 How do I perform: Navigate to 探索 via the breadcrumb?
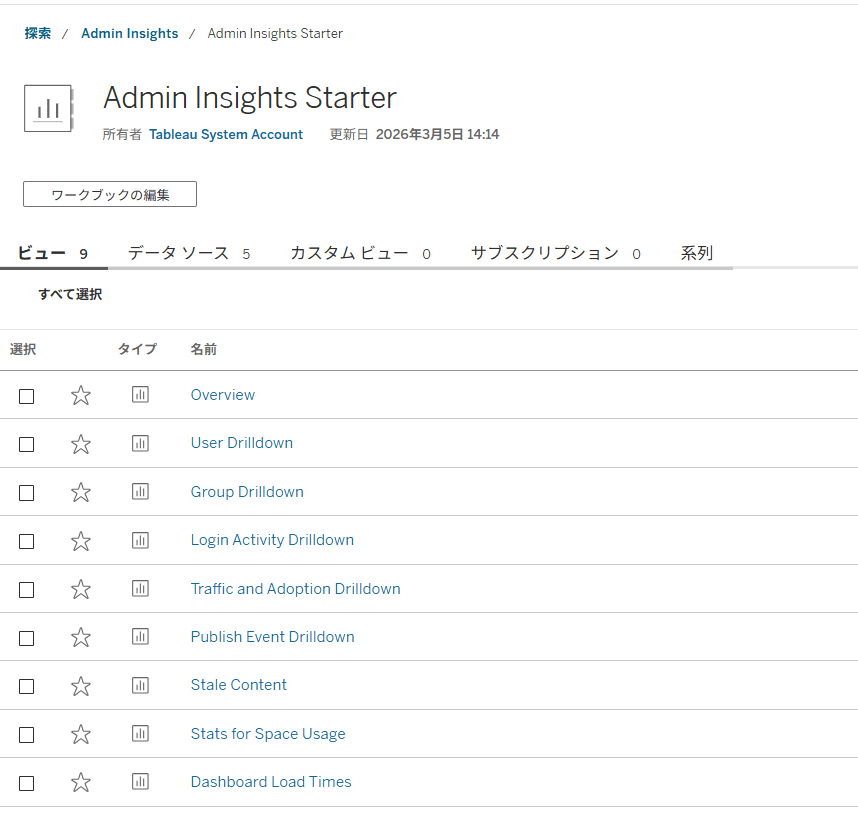(x=37, y=32)
